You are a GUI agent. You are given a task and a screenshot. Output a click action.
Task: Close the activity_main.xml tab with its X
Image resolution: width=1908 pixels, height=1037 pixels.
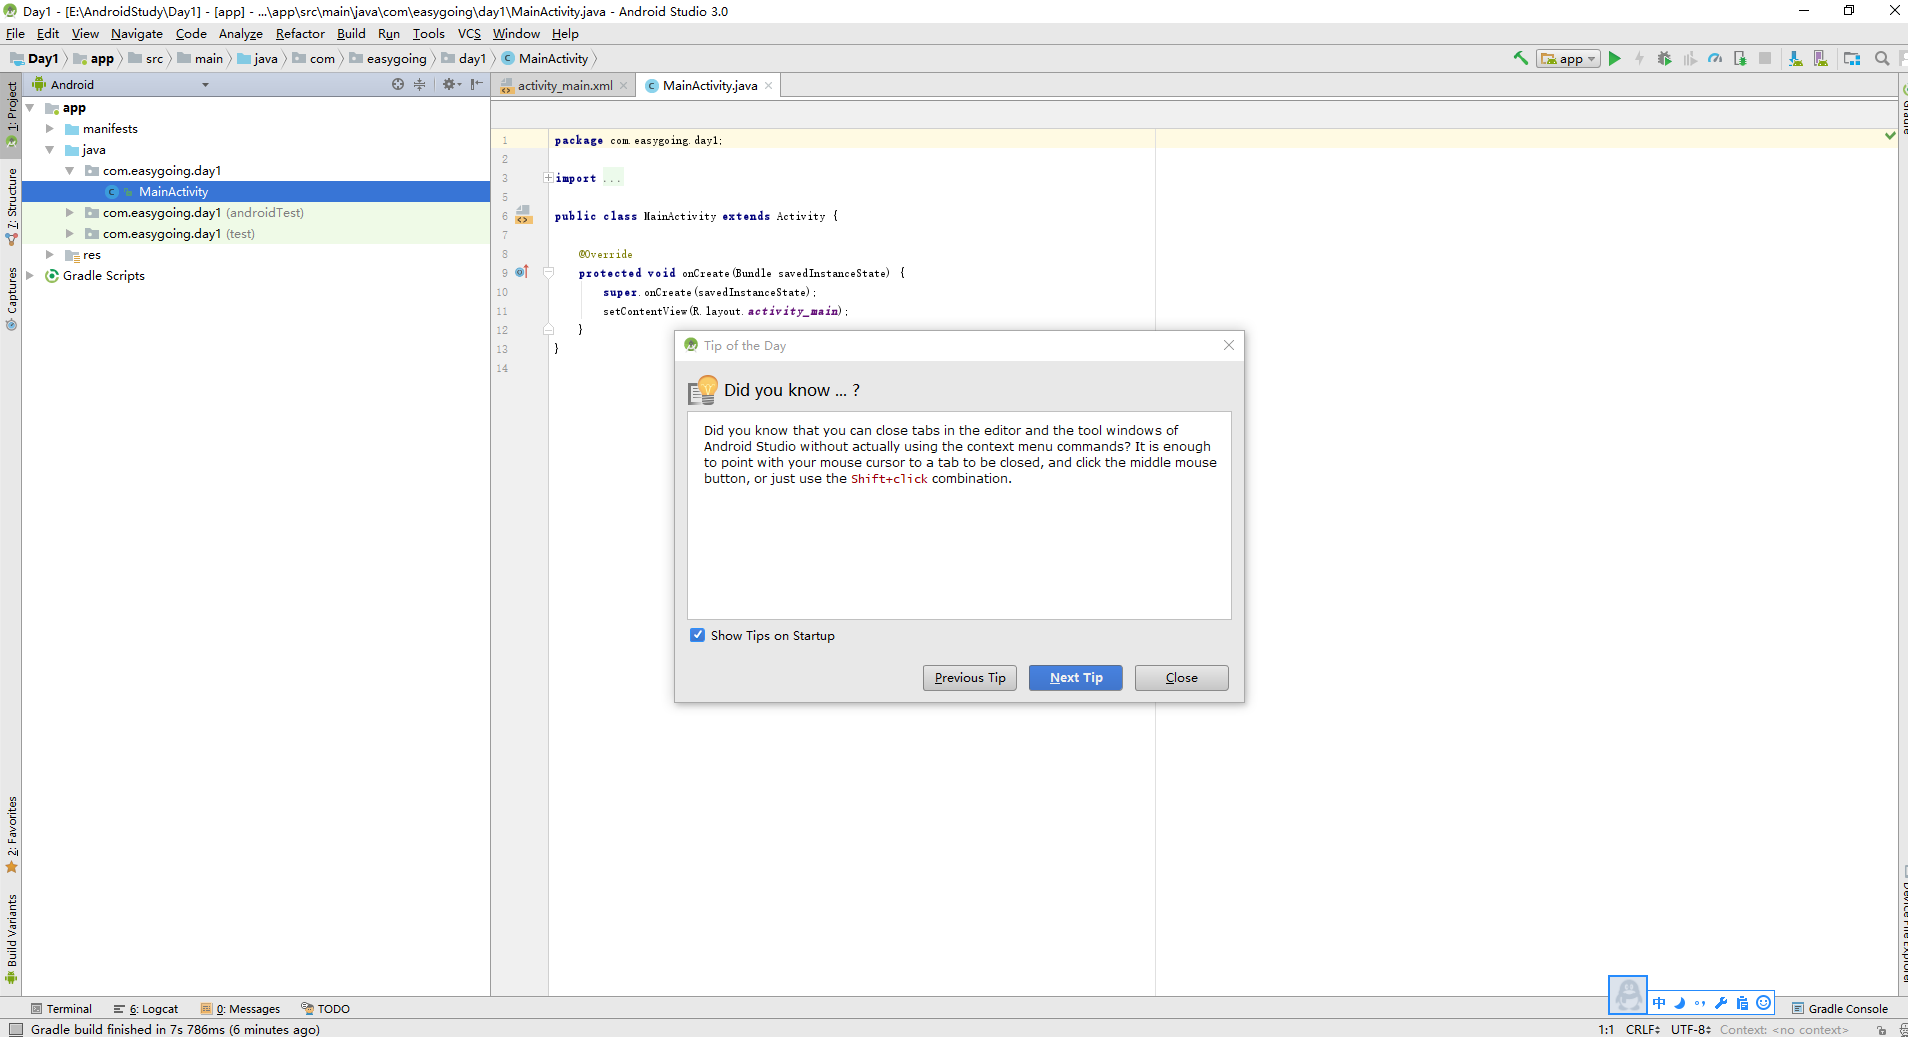point(623,85)
